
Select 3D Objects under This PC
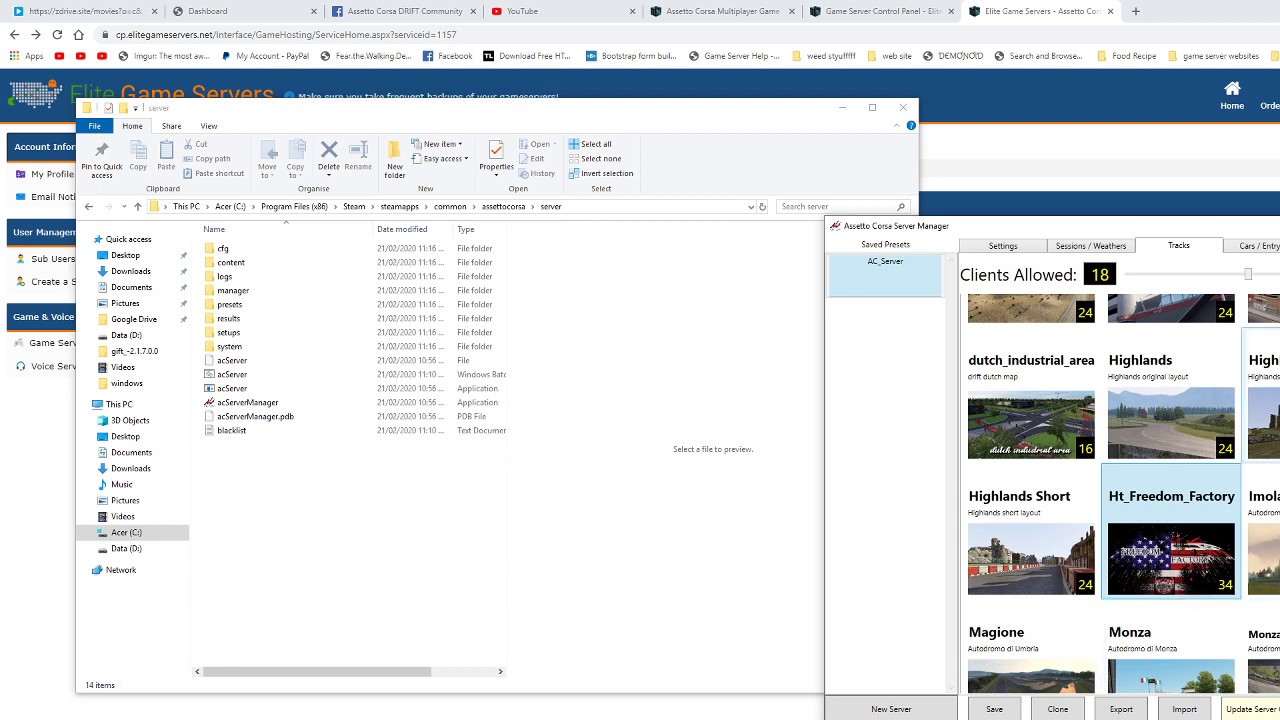tap(130, 420)
